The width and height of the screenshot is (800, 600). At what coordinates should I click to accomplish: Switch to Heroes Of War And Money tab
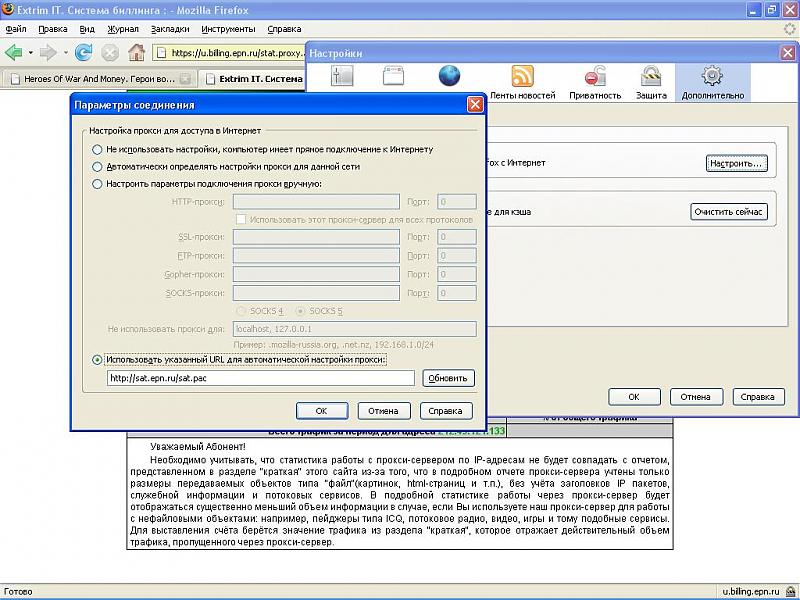coord(98,79)
